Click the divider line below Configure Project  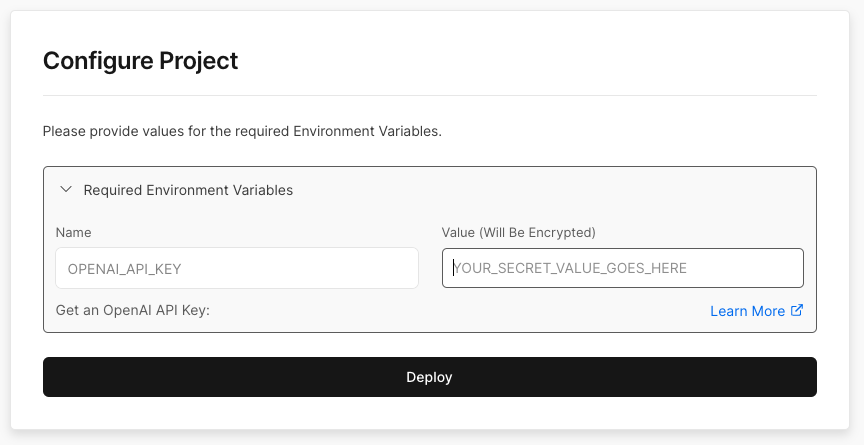pos(430,96)
